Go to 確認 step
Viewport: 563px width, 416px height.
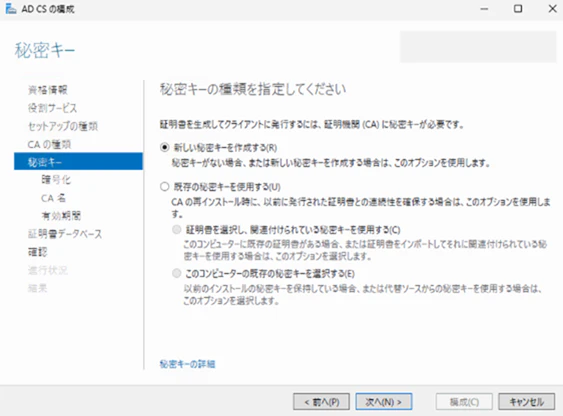[37, 252]
